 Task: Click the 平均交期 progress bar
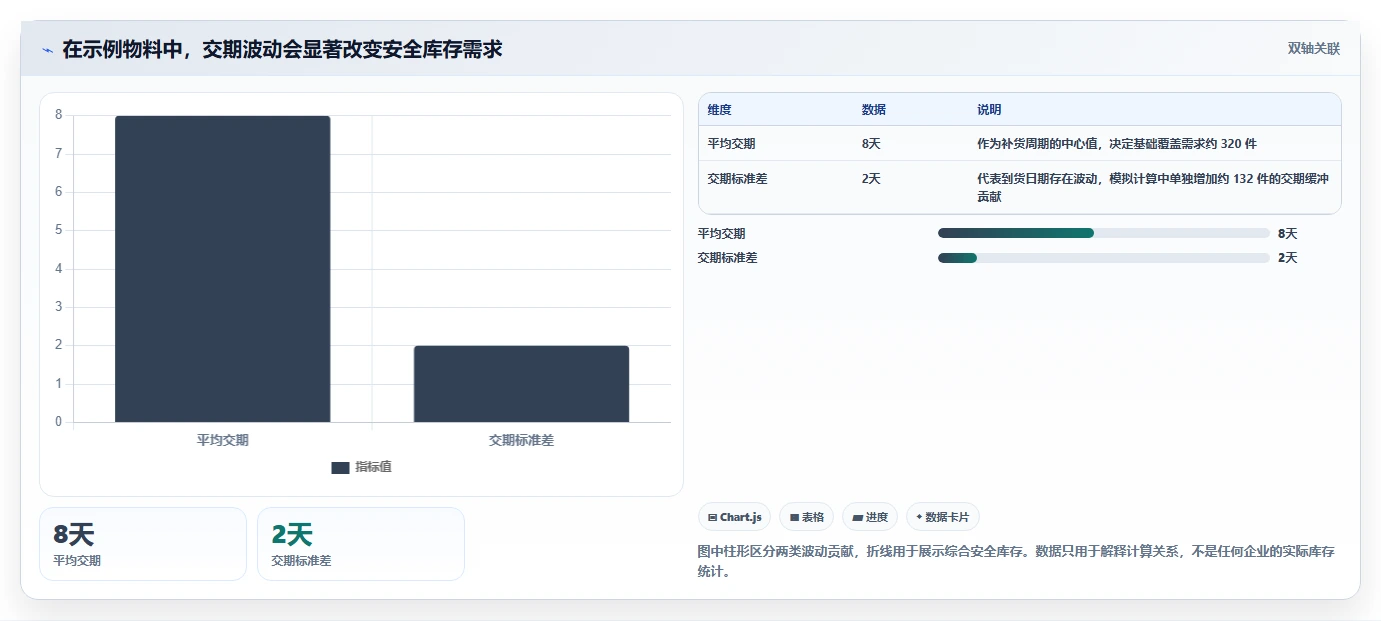coord(1104,233)
